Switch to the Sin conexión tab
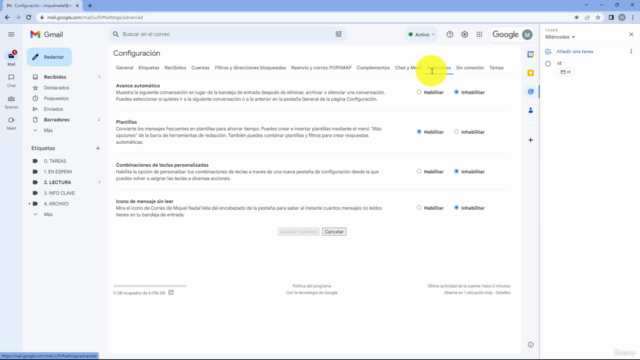Image resolution: width=640 pixels, height=360 pixels. coord(470,68)
